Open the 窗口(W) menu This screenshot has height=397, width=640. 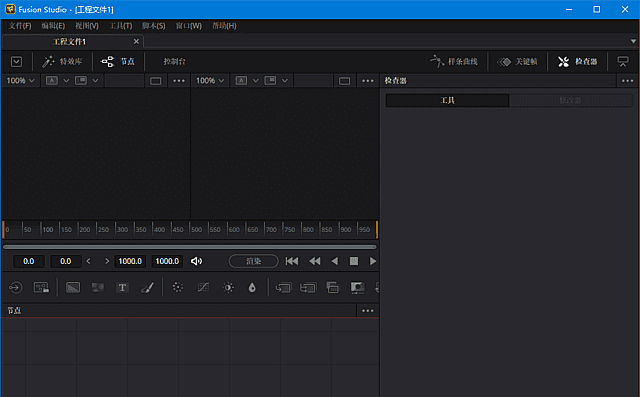pyautogui.click(x=189, y=26)
